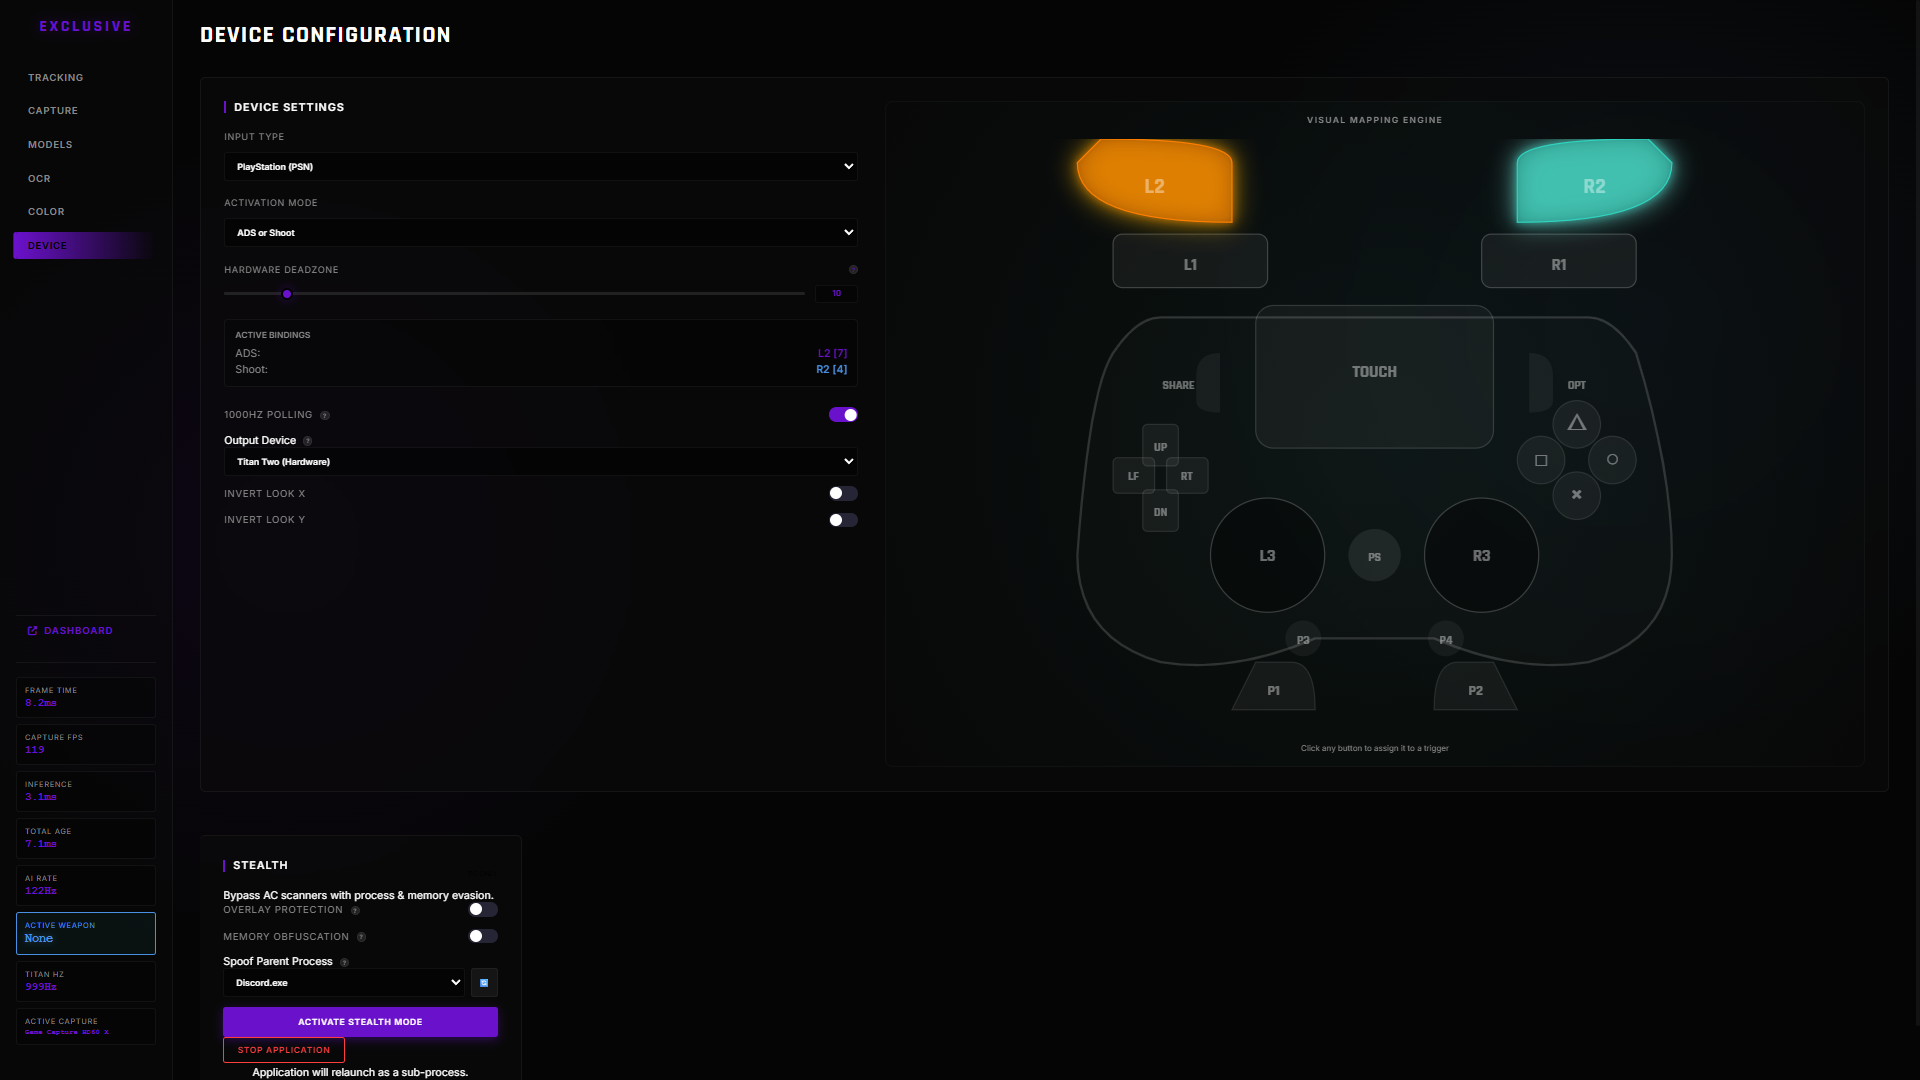Viewport: 1920px width, 1080px height.
Task: Click the refresh icon beside the Discord.exe selector
Action: point(484,983)
